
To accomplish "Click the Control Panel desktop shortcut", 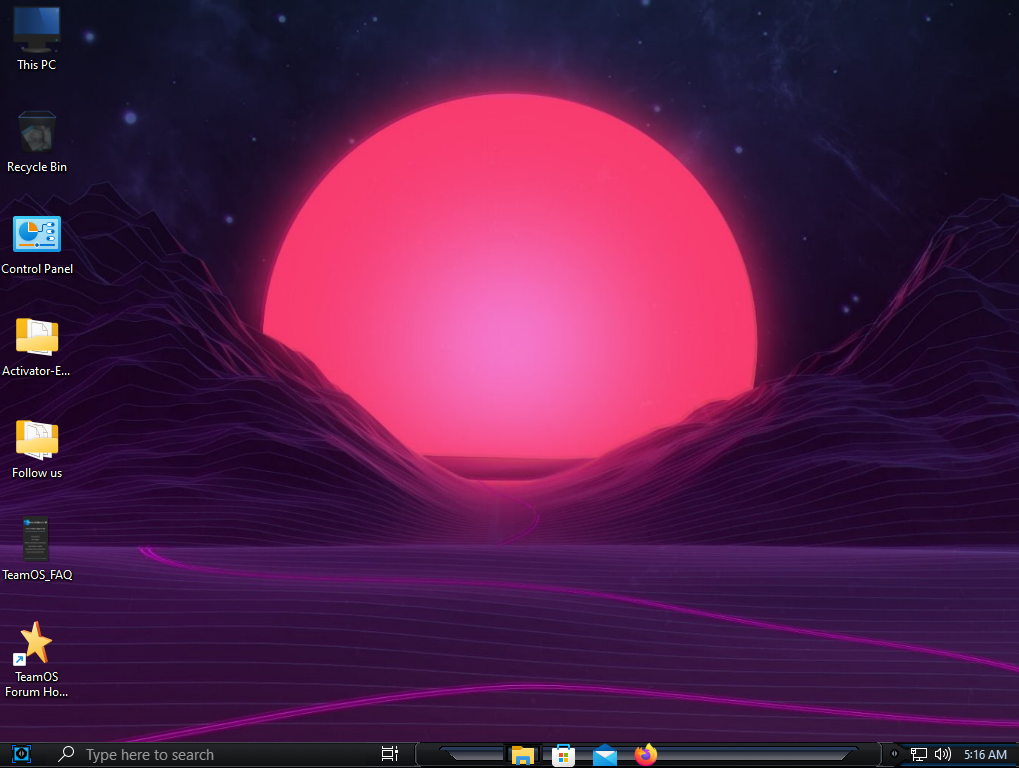I will coord(37,235).
